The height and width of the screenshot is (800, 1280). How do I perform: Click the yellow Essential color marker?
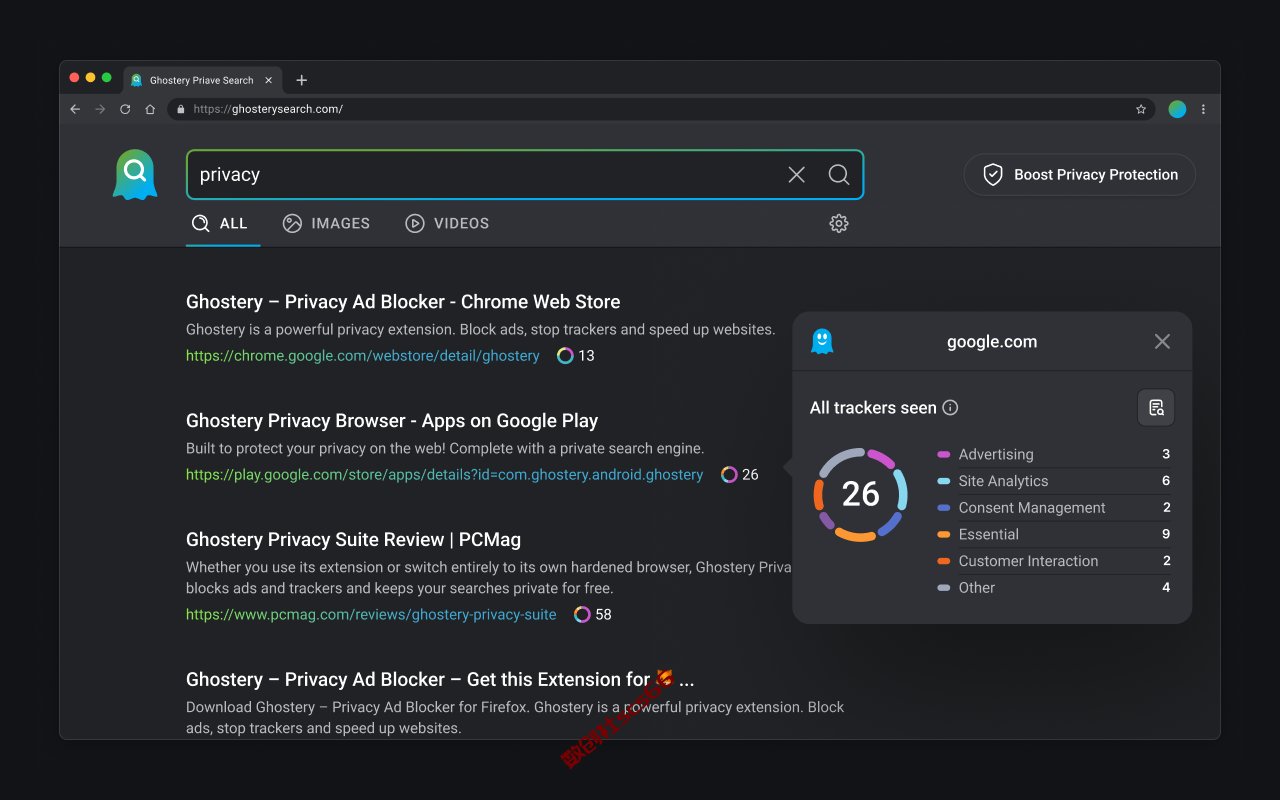click(x=943, y=534)
